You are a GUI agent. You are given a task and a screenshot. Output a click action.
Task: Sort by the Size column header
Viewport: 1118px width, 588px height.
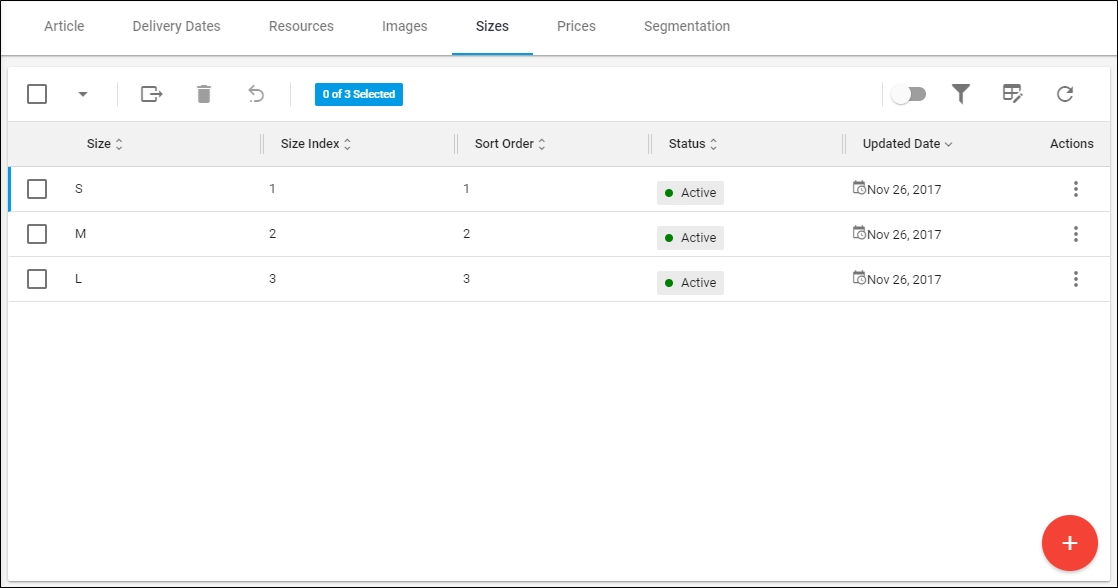(x=105, y=143)
